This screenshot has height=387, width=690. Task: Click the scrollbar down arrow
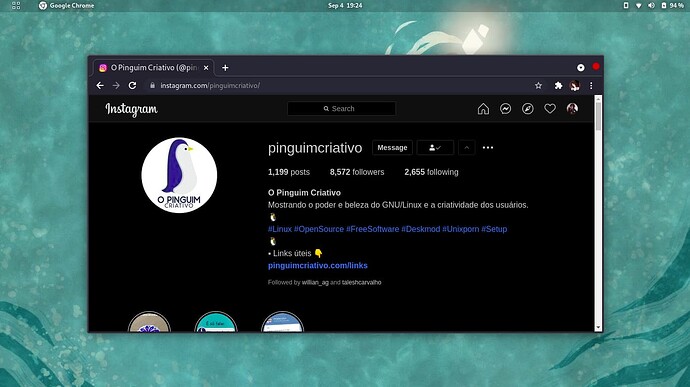[x=598, y=328]
